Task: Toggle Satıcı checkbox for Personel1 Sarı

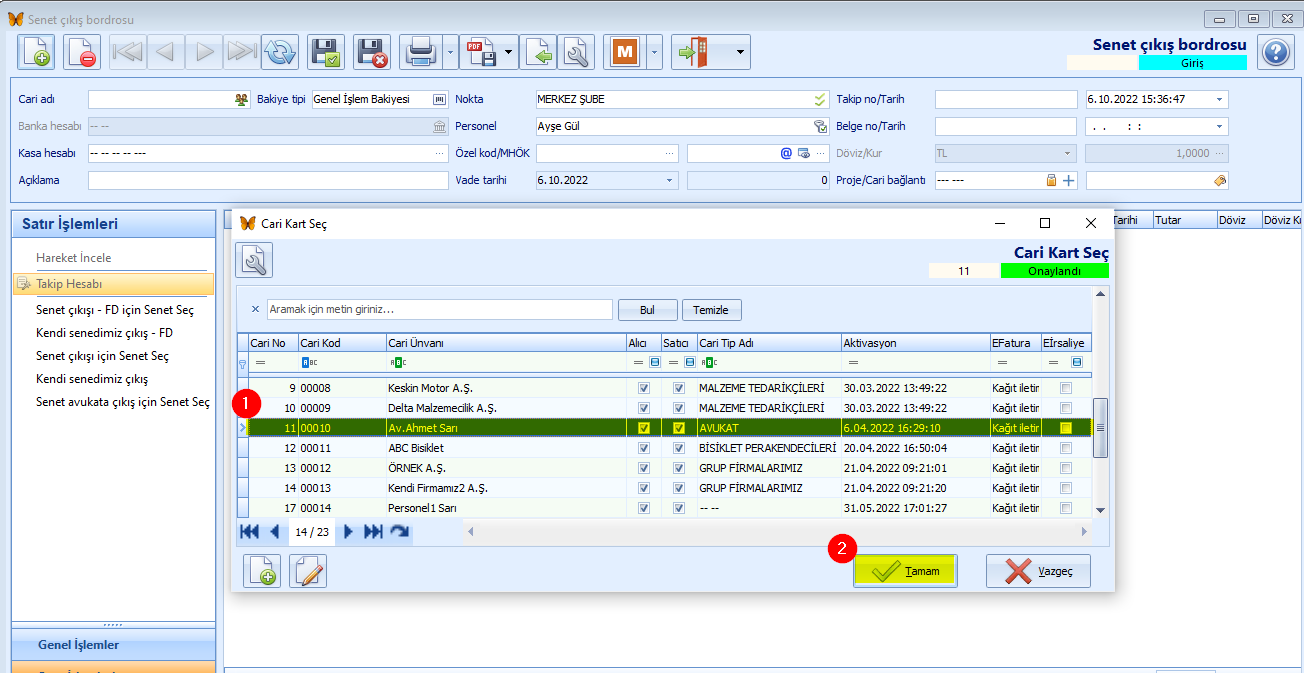Action: pos(680,508)
